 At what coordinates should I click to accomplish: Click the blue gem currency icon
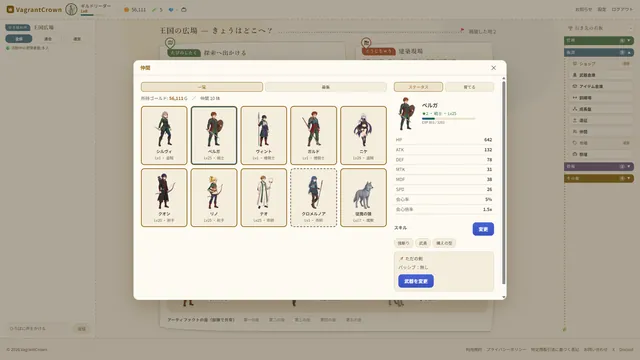[171, 9]
